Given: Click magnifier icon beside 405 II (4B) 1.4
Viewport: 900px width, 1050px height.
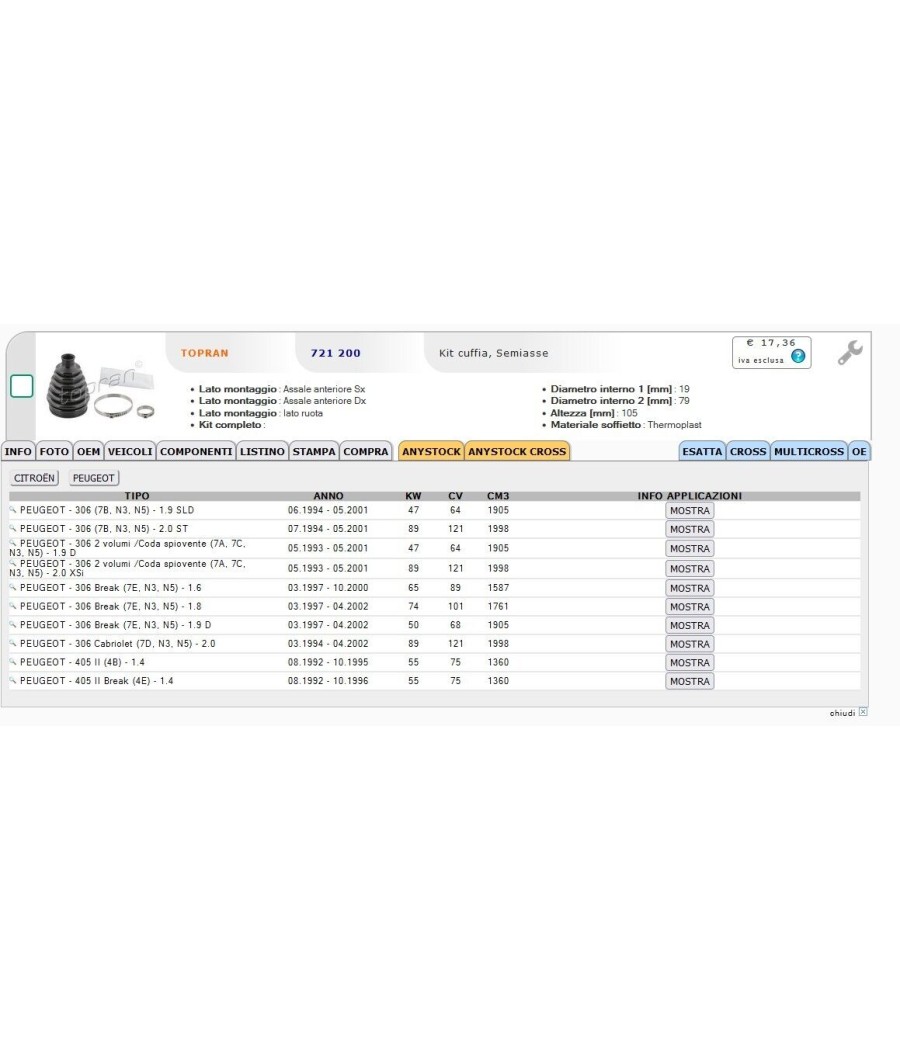Looking at the screenshot, I should click(13, 662).
